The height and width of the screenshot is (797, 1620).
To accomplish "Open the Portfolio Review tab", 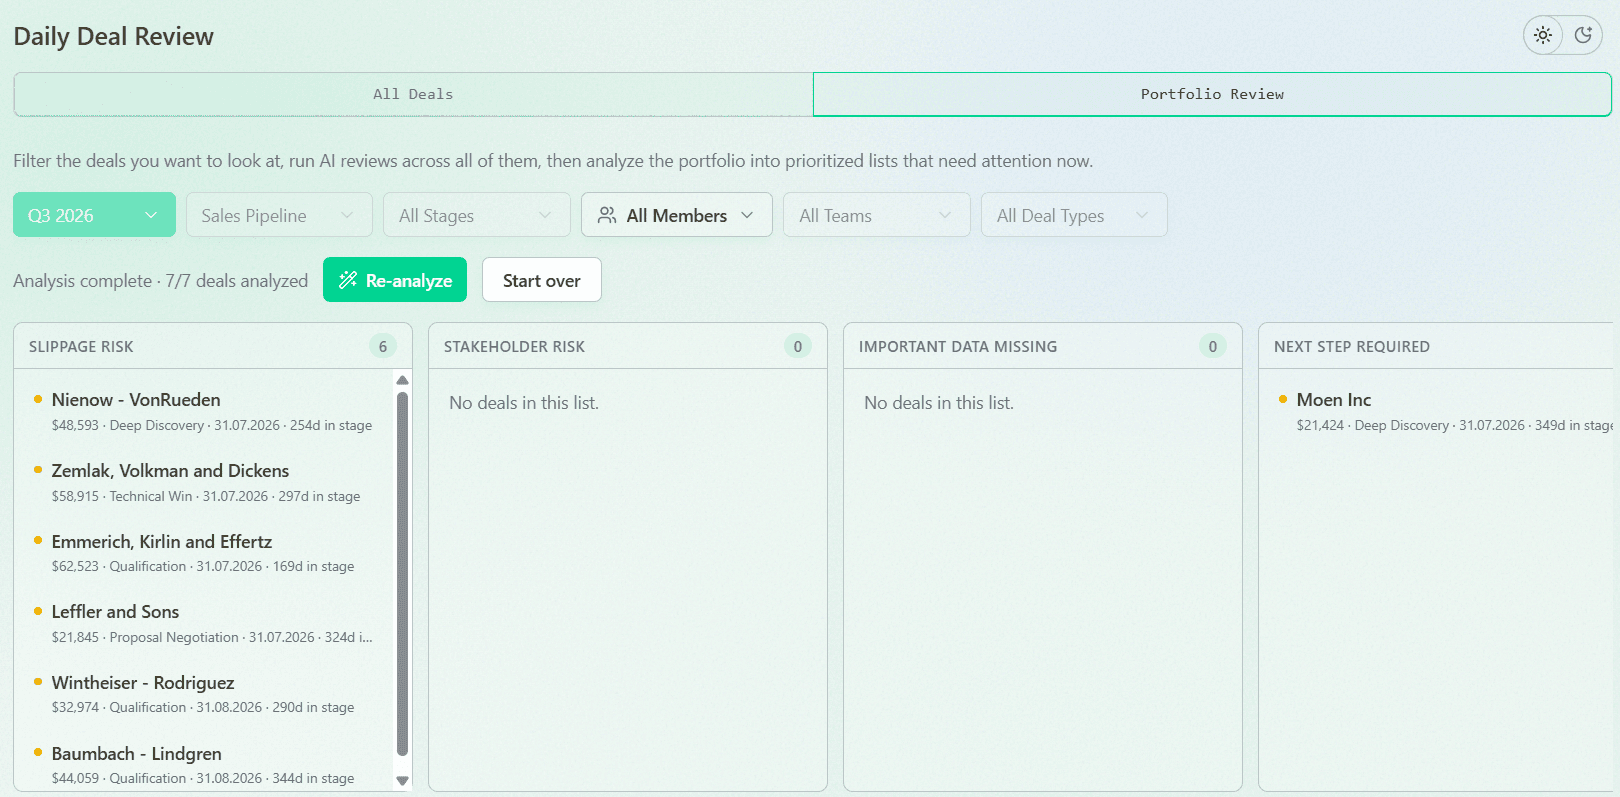I will point(1212,94).
